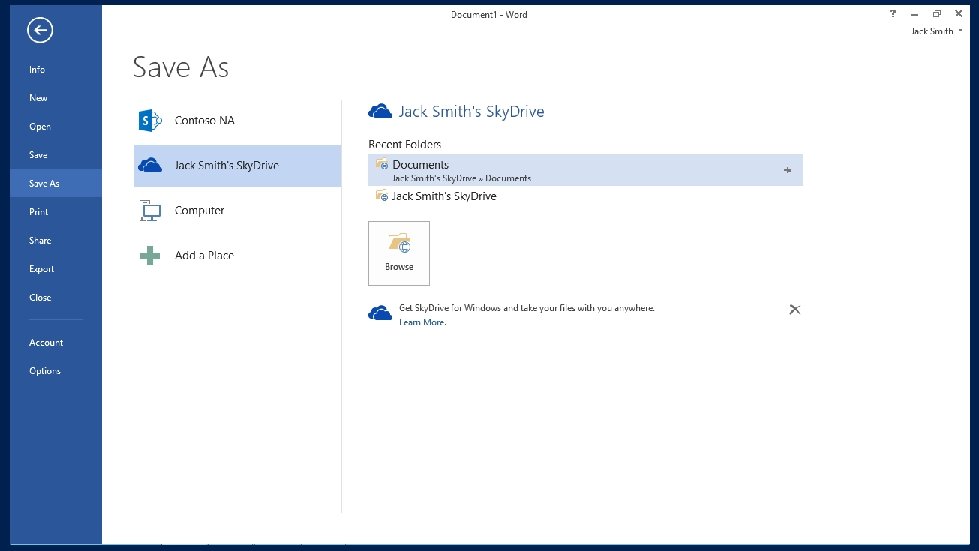Click the Browse button

point(399,253)
